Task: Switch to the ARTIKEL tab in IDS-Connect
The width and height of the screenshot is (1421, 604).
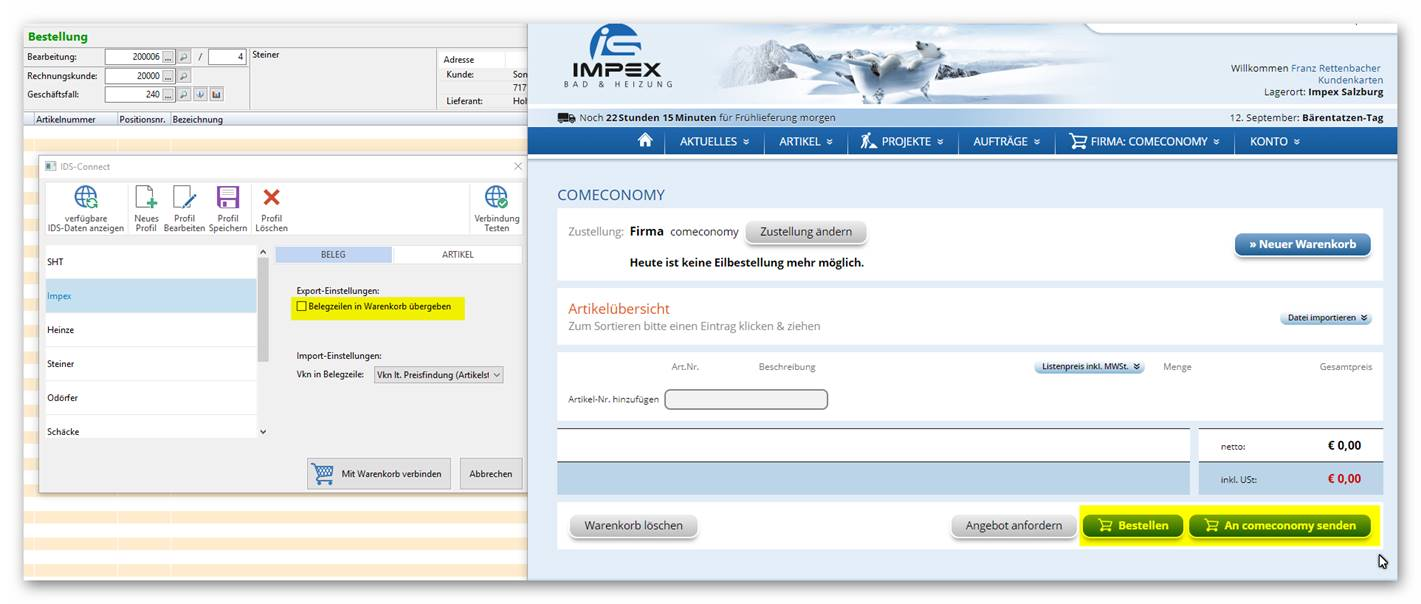Action: point(457,255)
